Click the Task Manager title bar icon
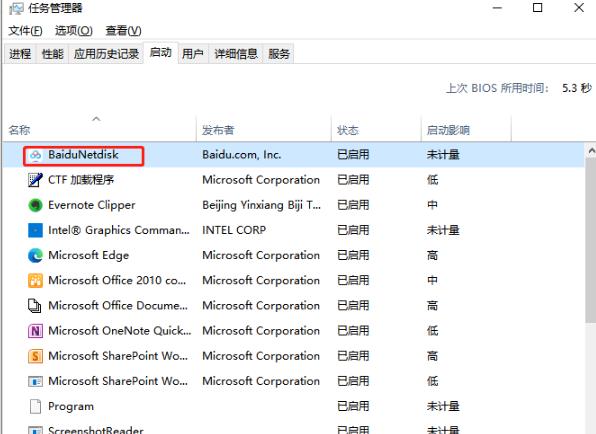The image size is (596, 434). coord(16,8)
